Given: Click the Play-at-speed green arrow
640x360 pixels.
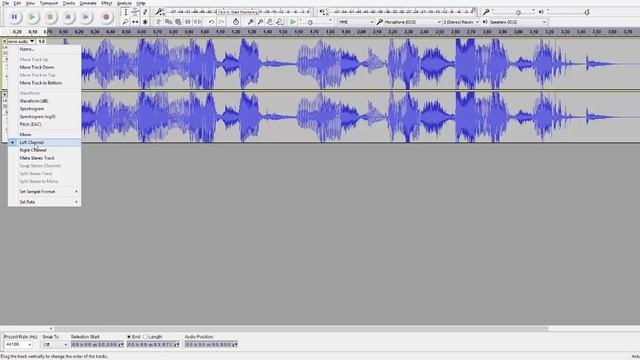Looking at the screenshot, I should 293,22.
